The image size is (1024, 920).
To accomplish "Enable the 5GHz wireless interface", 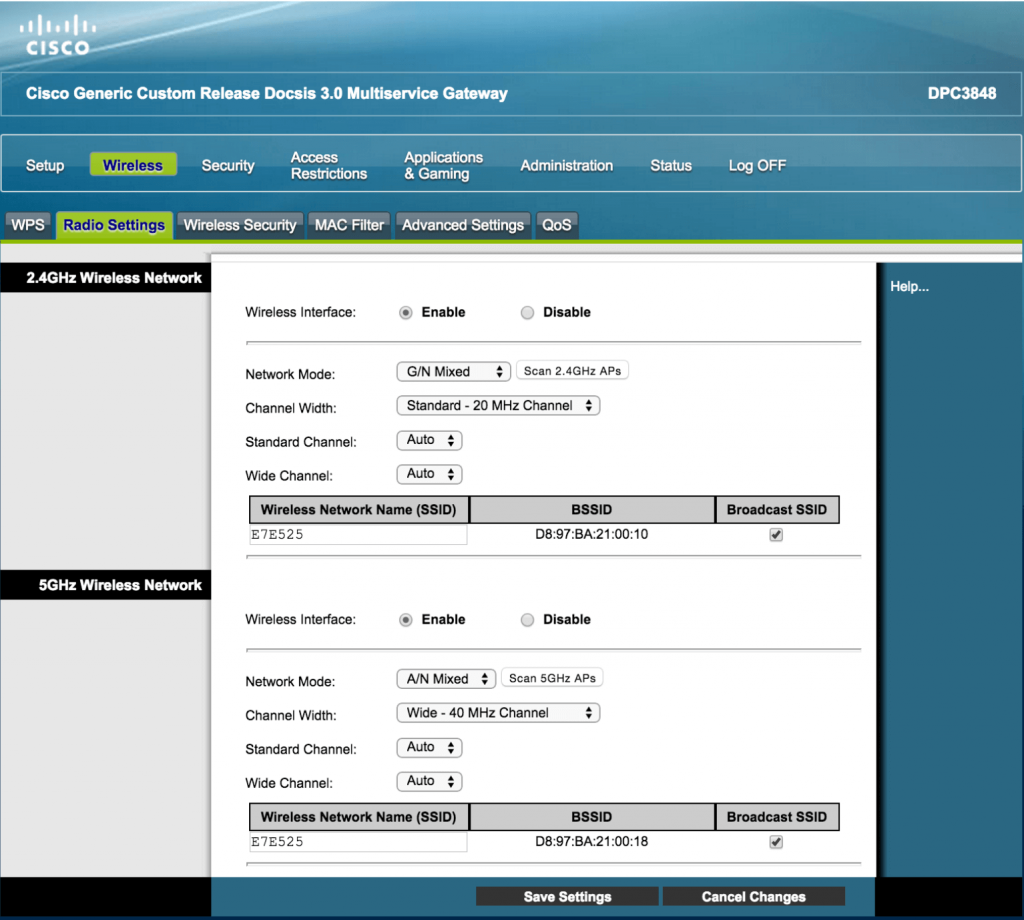I will point(405,619).
